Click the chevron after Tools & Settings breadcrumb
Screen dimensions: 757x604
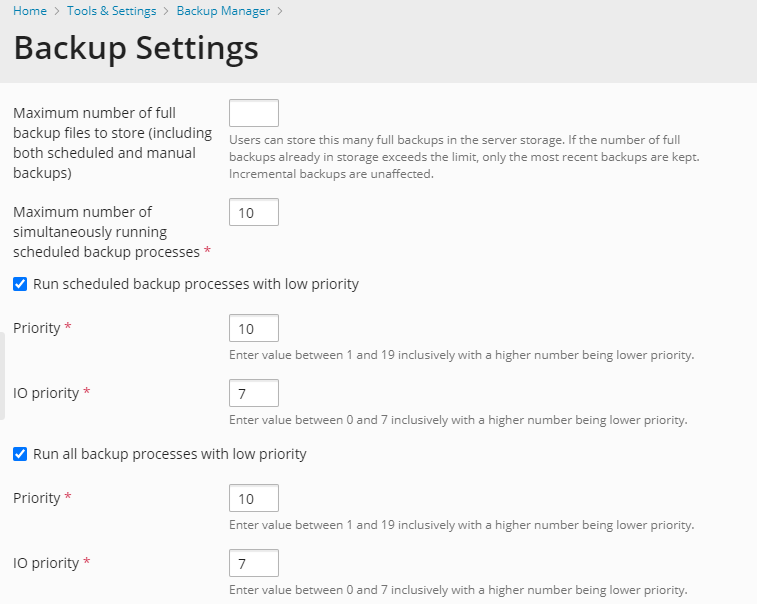click(166, 11)
